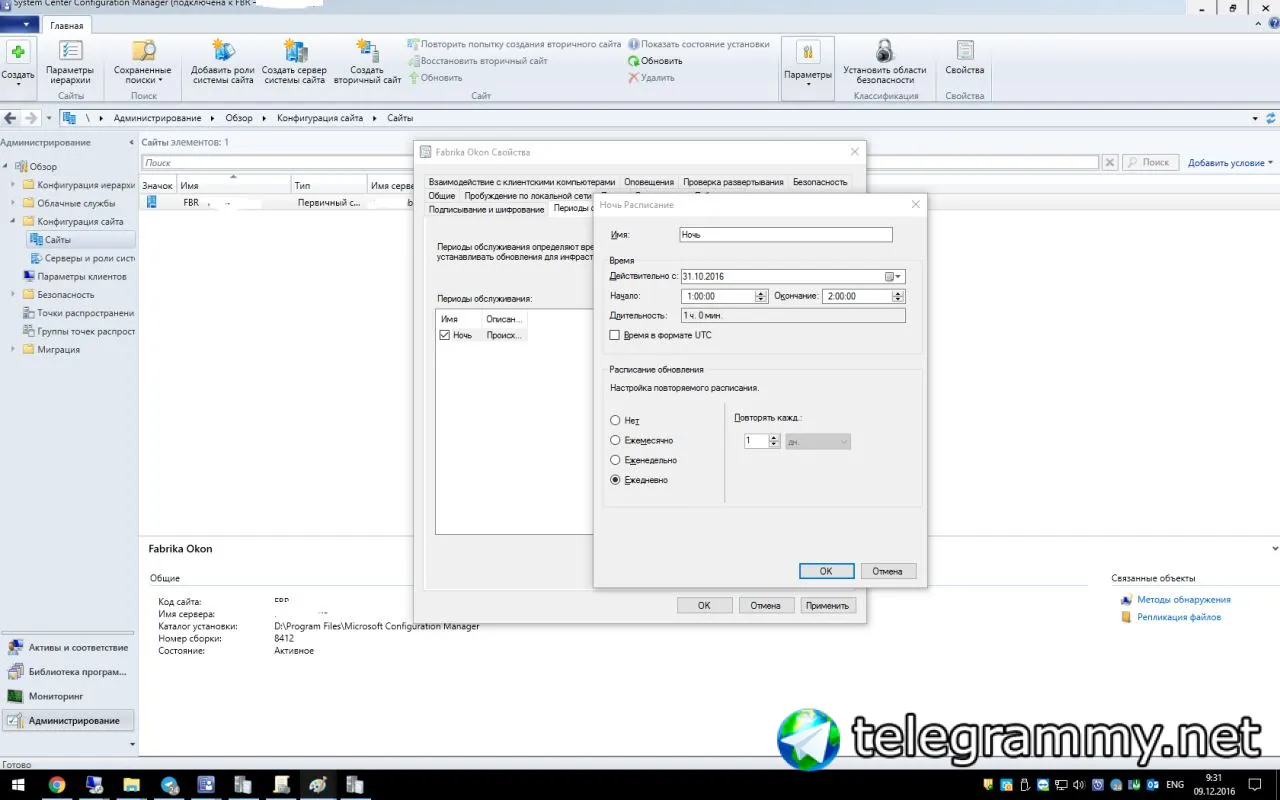
Task: Select Точки распространения tree item
Action: [78, 313]
